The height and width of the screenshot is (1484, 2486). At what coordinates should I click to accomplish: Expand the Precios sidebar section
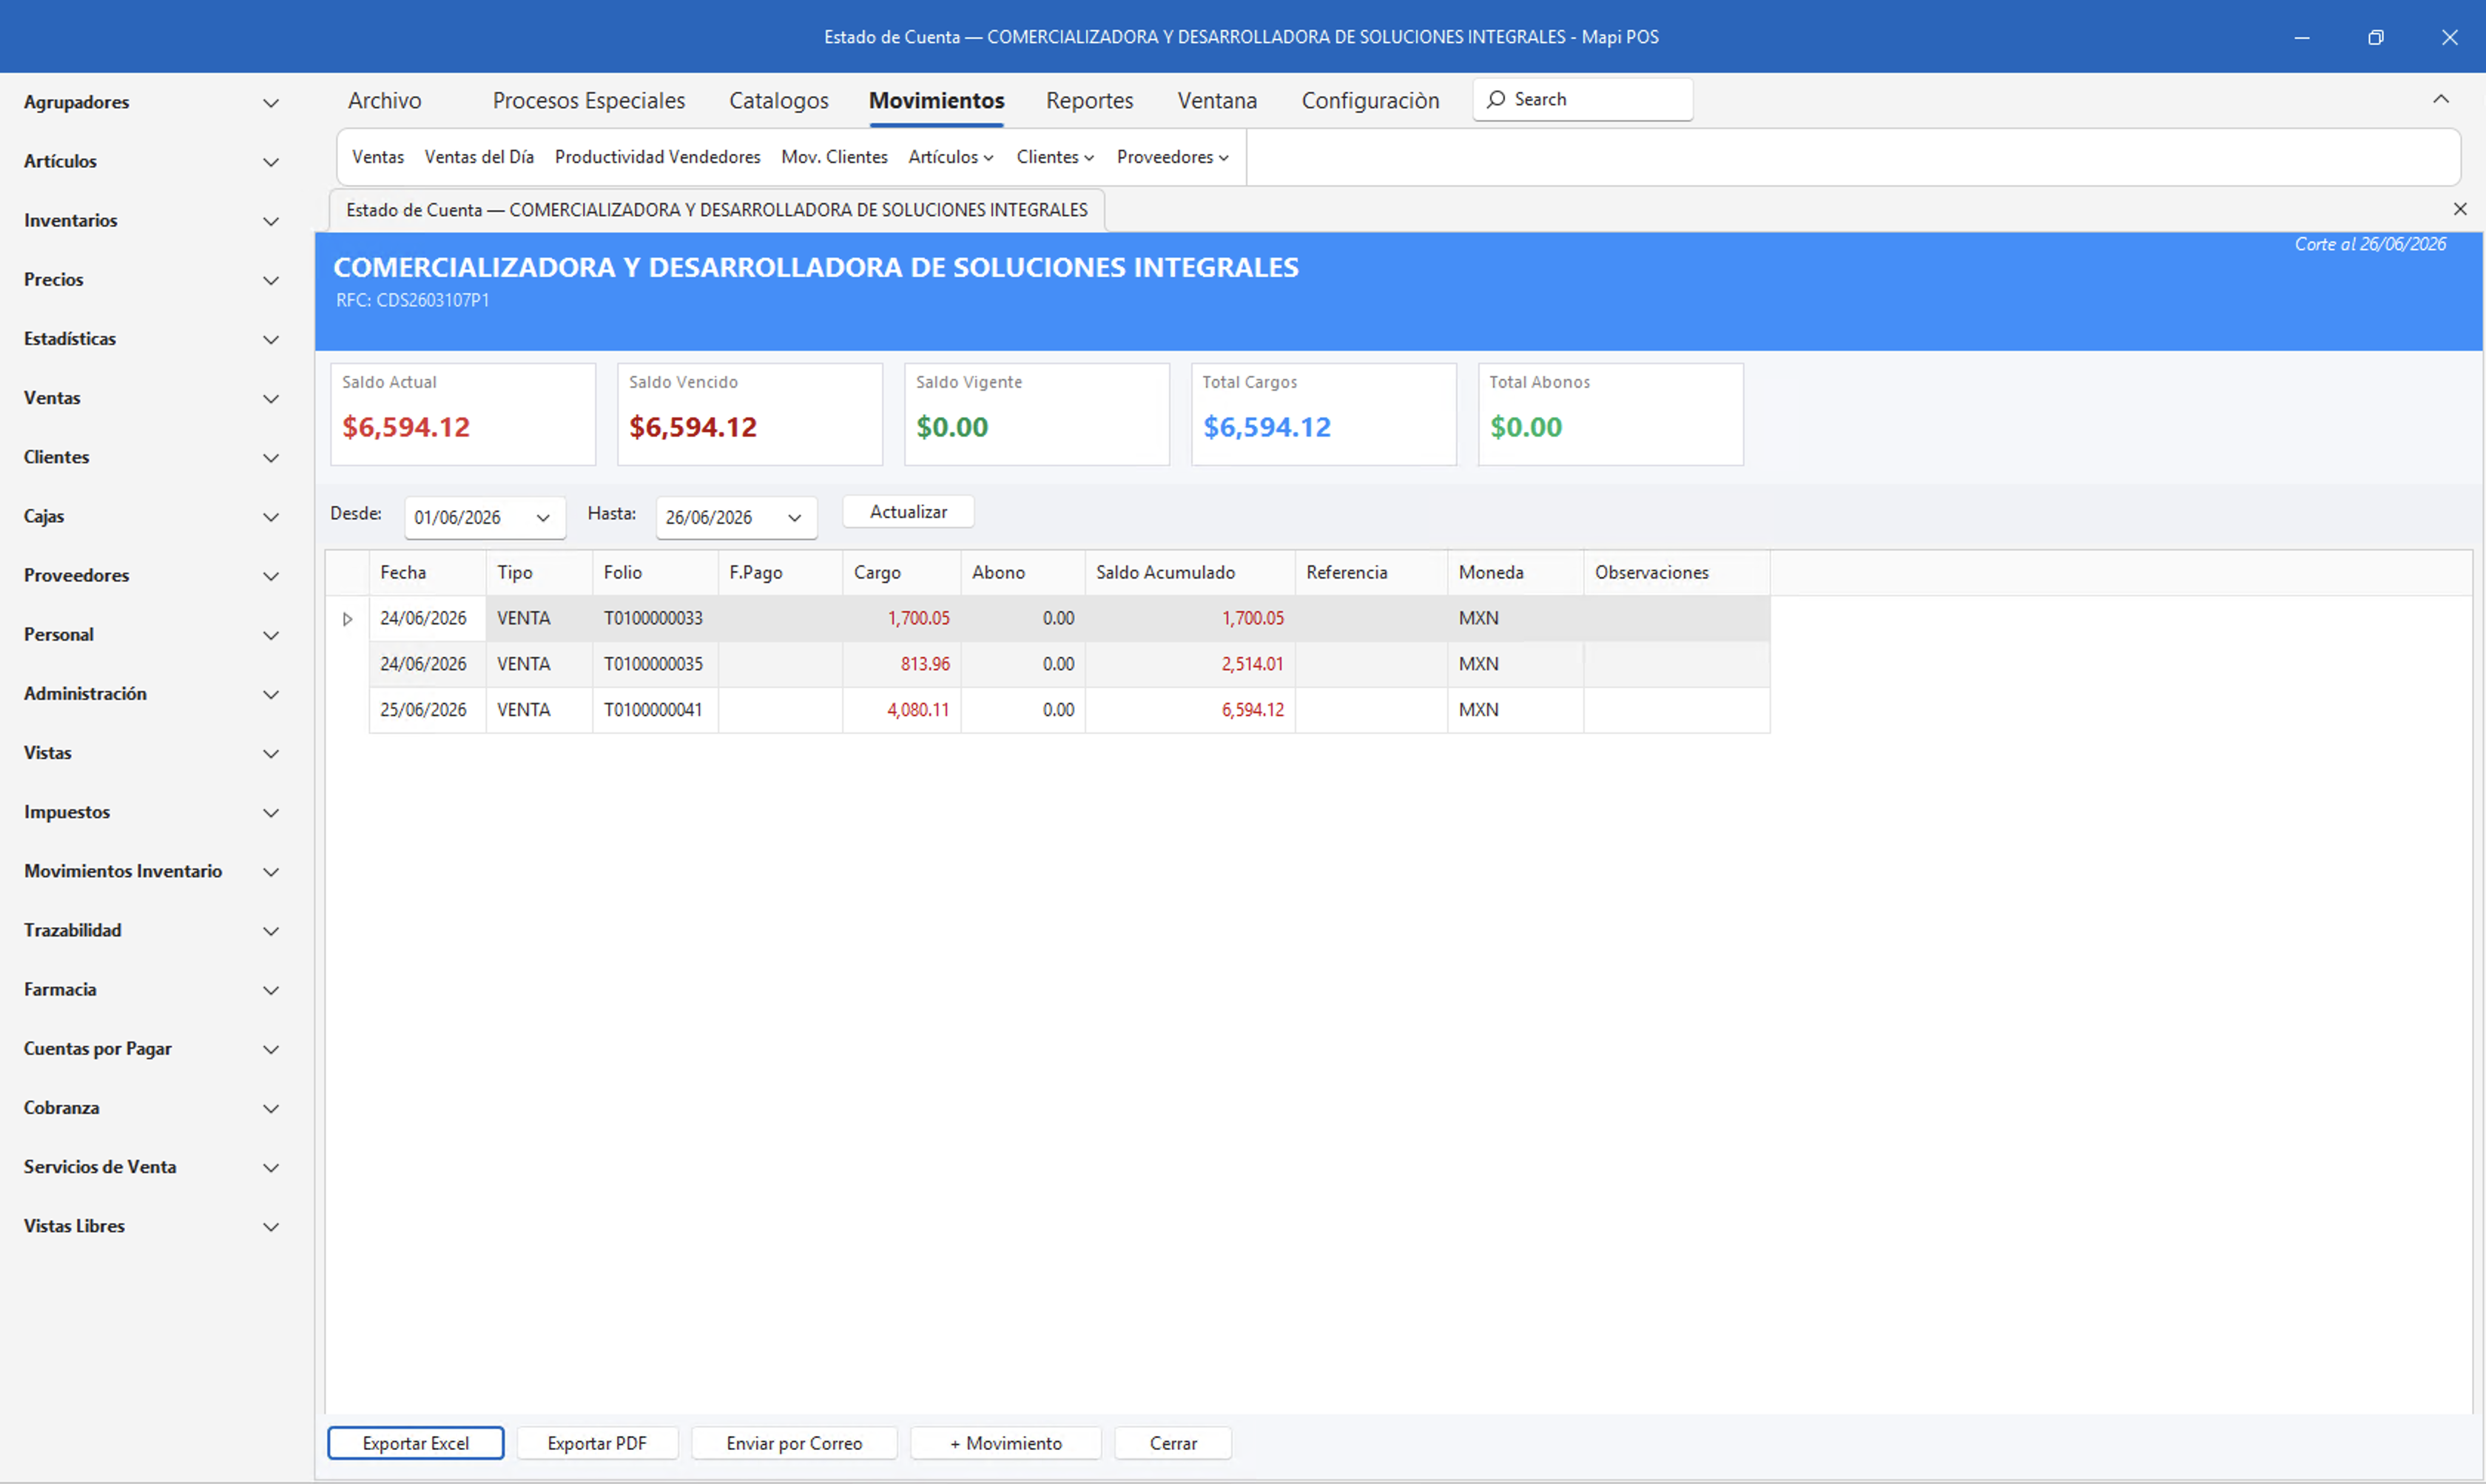pyautogui.click(x=271, y=280)
